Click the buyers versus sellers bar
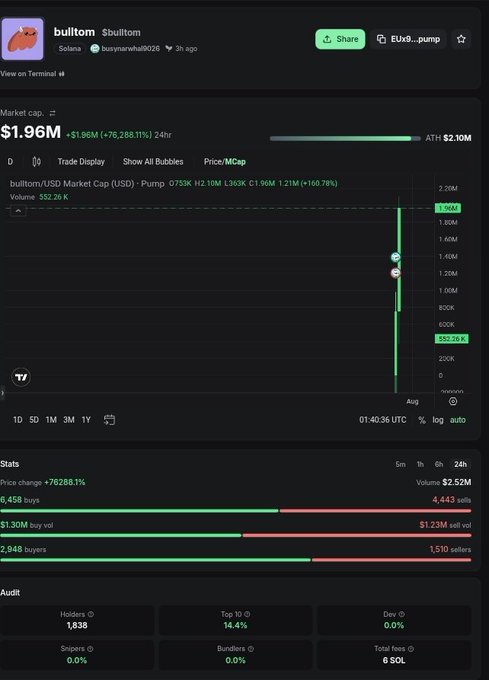489x680 pixels. click(x=235, y=560)
